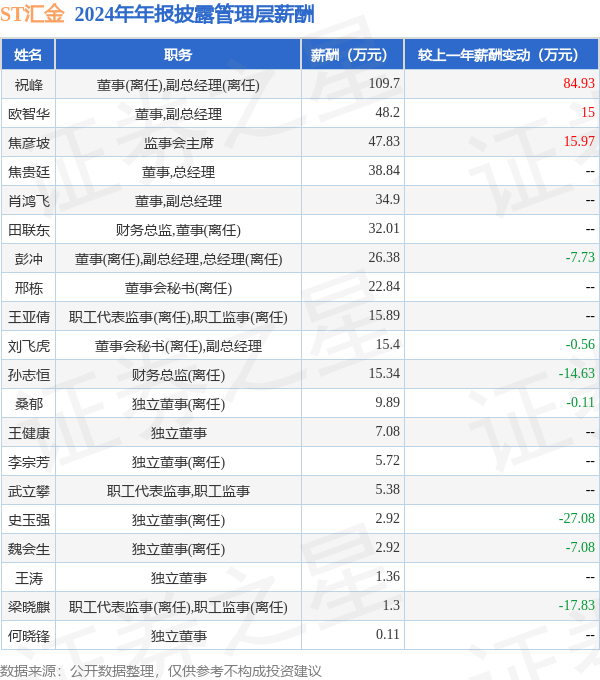Click the salary value 34.9

388,199
